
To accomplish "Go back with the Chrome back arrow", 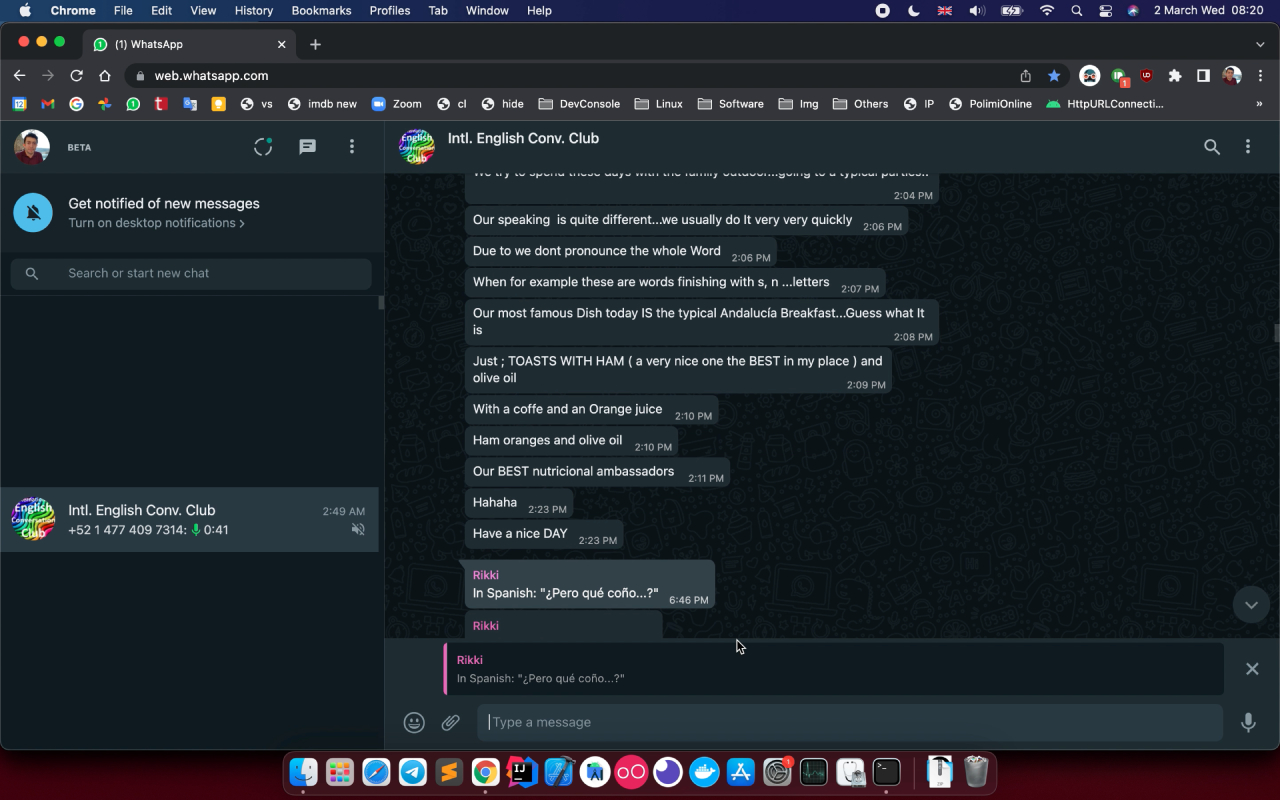I will pyautogui.click(x=19, y=76).
